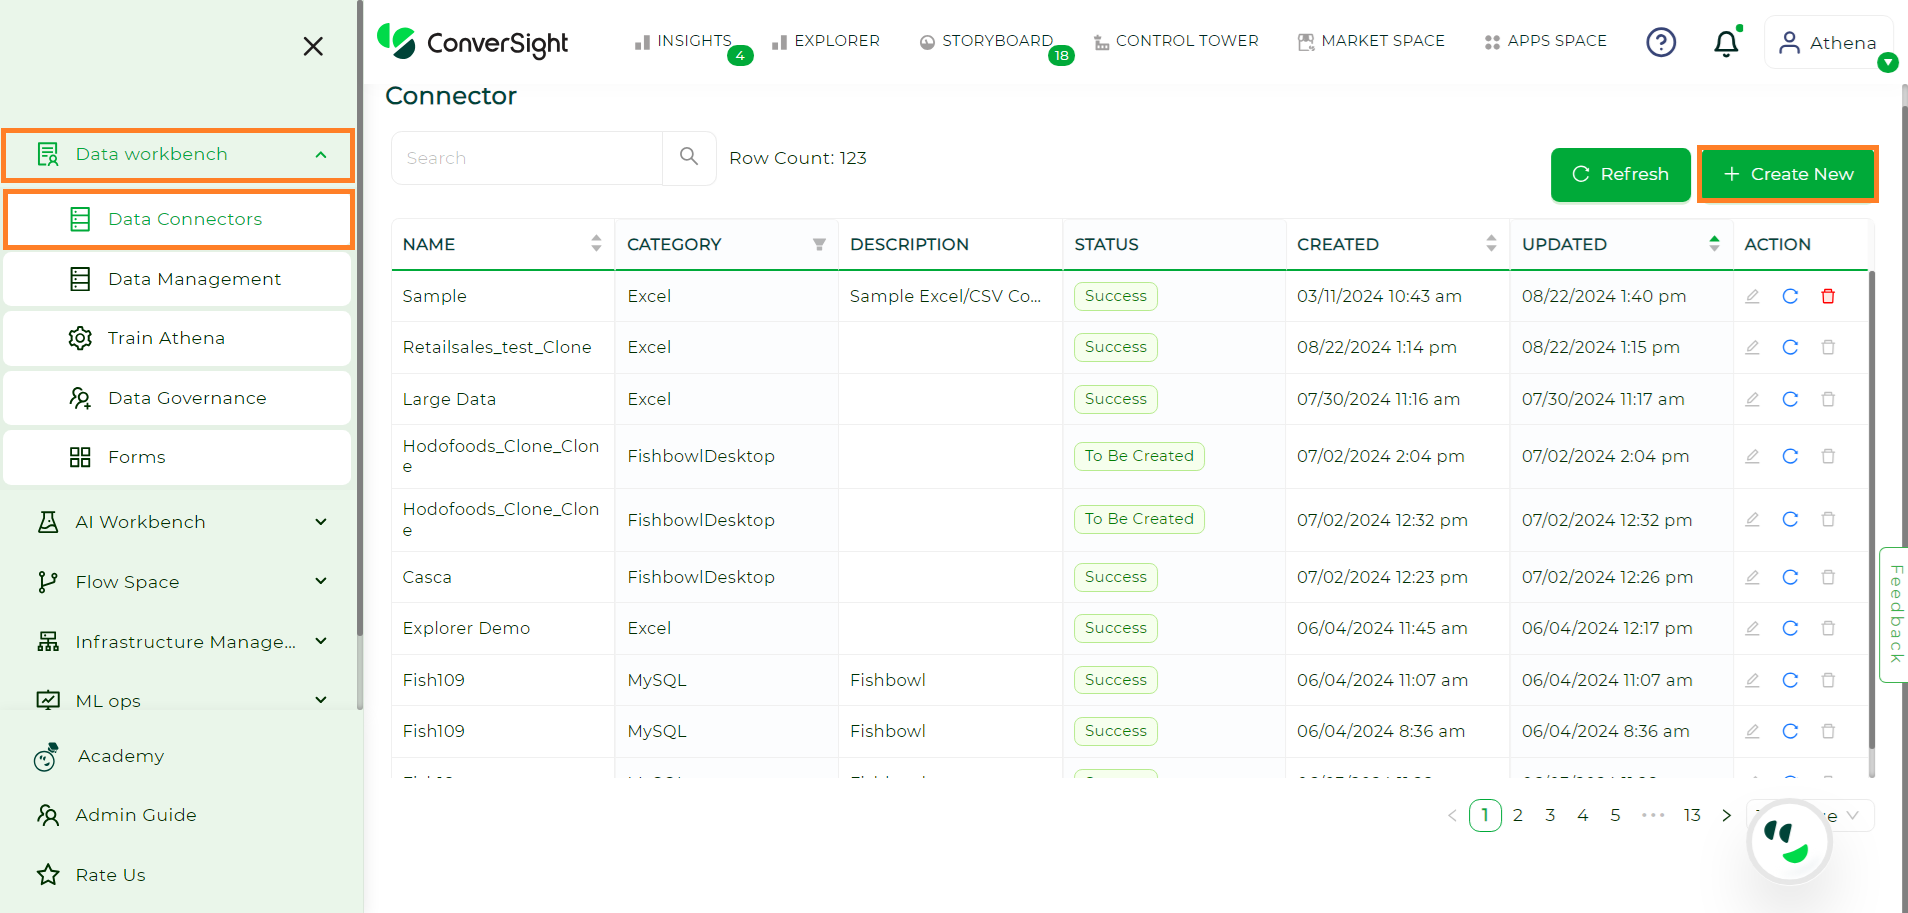This screenshot has height=913, width=1908.
Task: Open the INSIGHTS tab
Action: coord(683,41)
